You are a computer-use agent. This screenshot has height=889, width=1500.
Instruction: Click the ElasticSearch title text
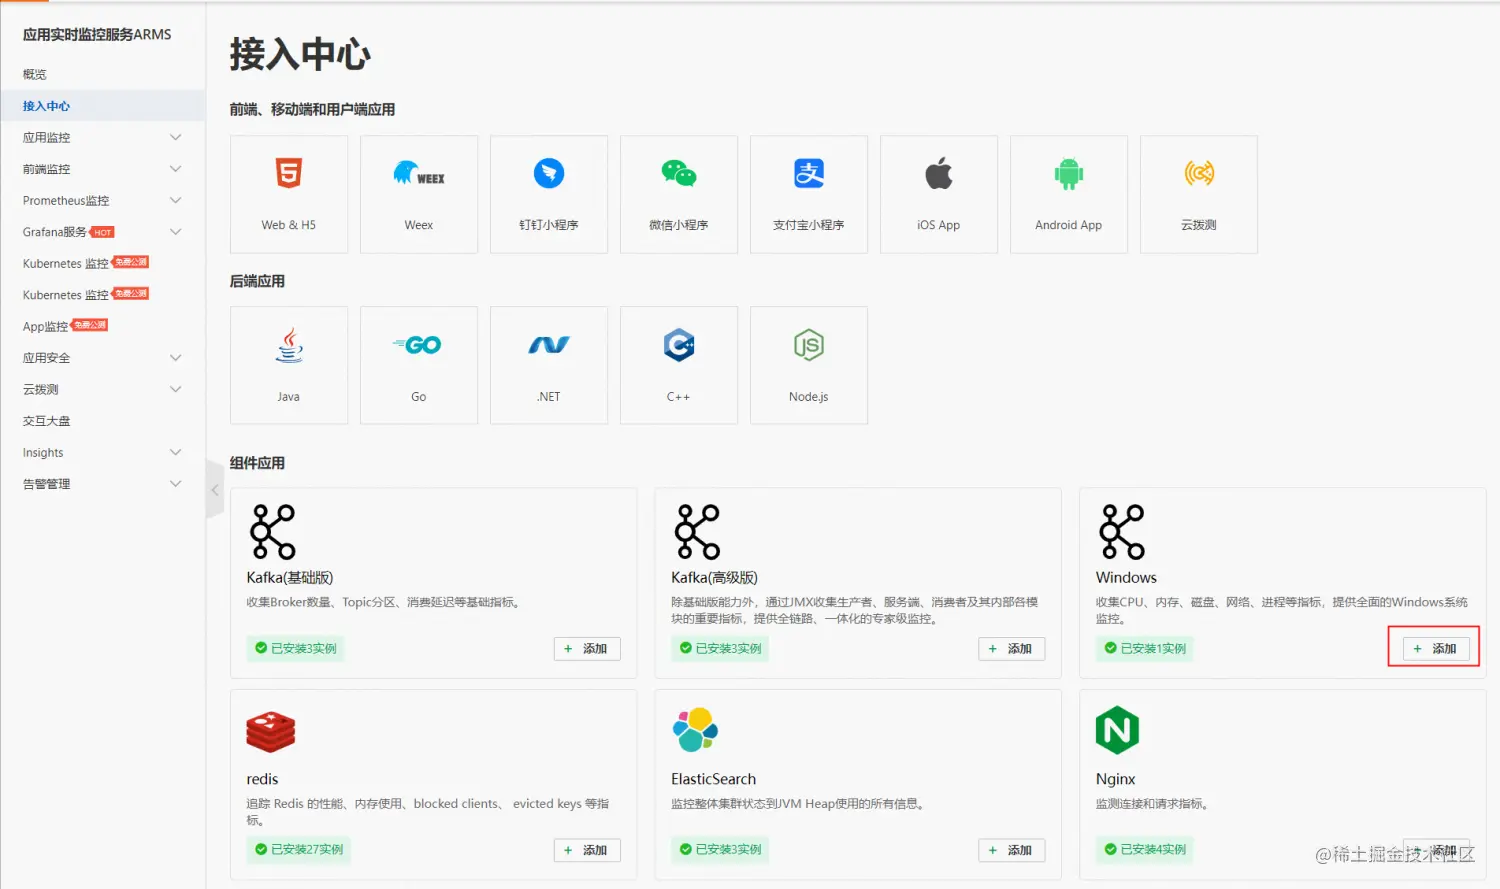pos(714,779)
